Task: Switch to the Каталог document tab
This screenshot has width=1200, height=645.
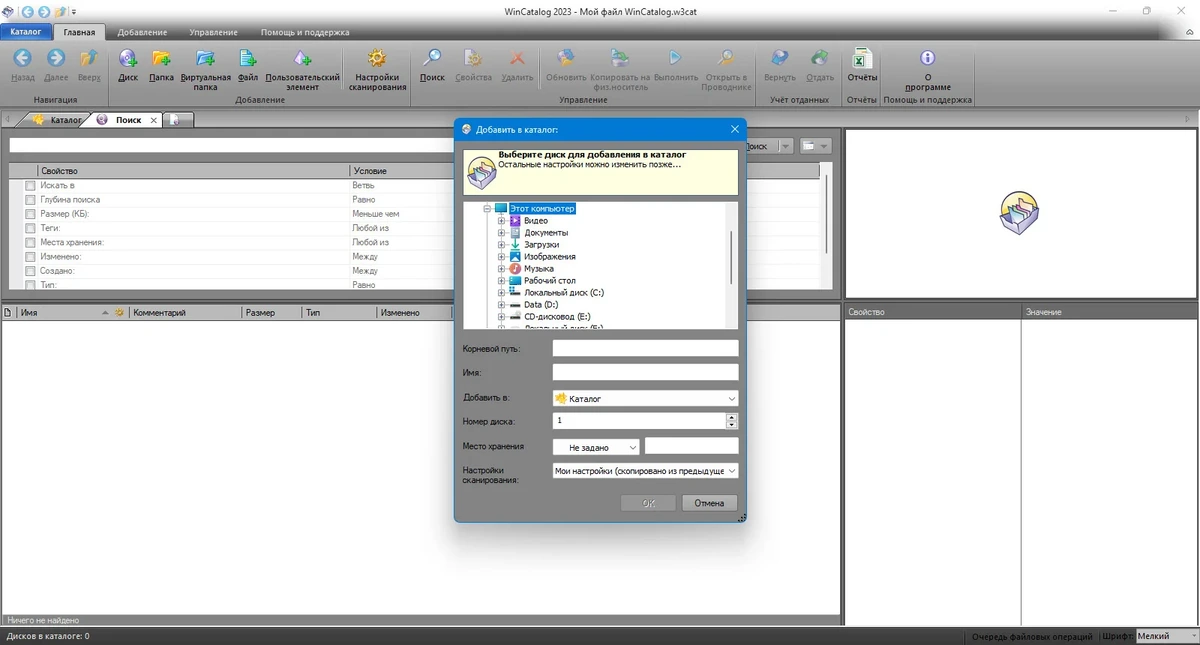Action: 58,120
